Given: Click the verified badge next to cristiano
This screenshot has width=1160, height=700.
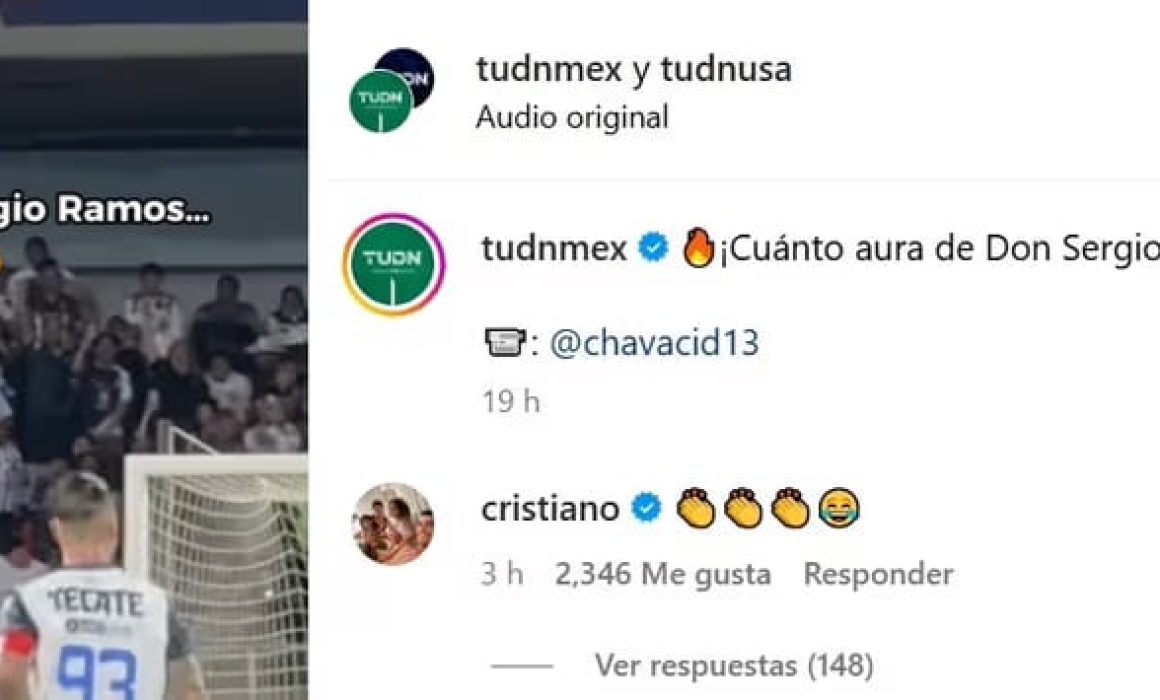Looking at the screenshot, I should click(646, 508).
